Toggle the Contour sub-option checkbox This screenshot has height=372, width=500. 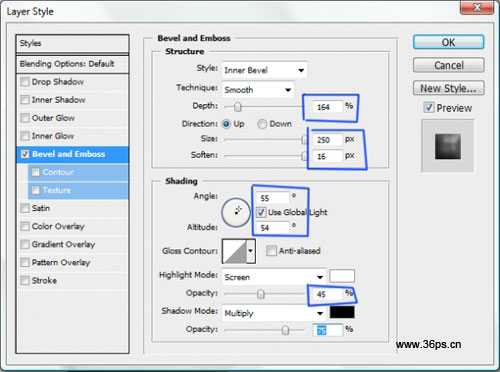click(35, 172)
